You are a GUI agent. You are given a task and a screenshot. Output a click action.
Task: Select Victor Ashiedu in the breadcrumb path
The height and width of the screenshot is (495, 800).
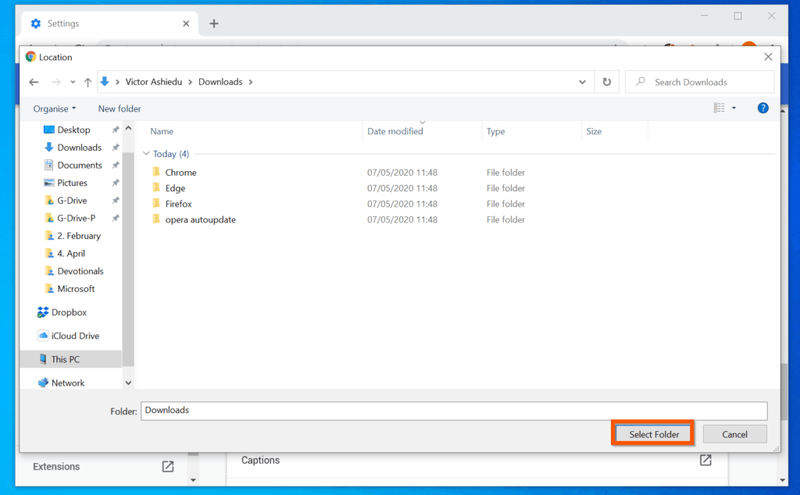pyautogui.click(x=154, y=82)
